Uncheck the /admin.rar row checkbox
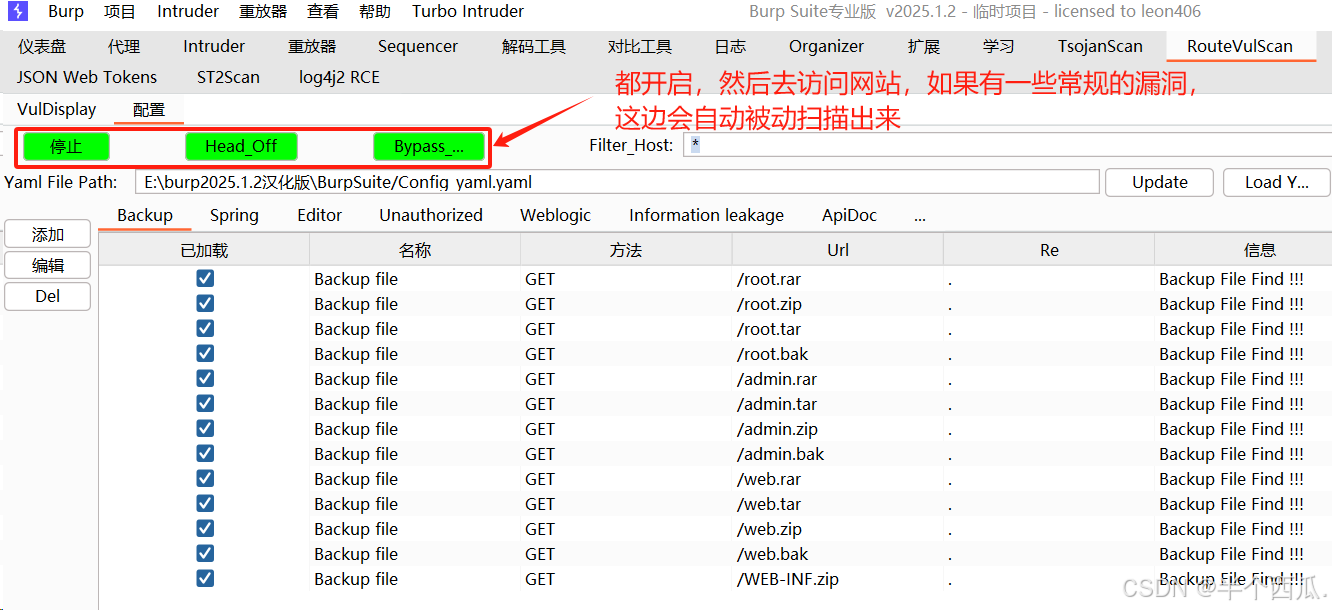Image resolution: width=1332 pixels, height=610 pixels. [x=205, y=378]
